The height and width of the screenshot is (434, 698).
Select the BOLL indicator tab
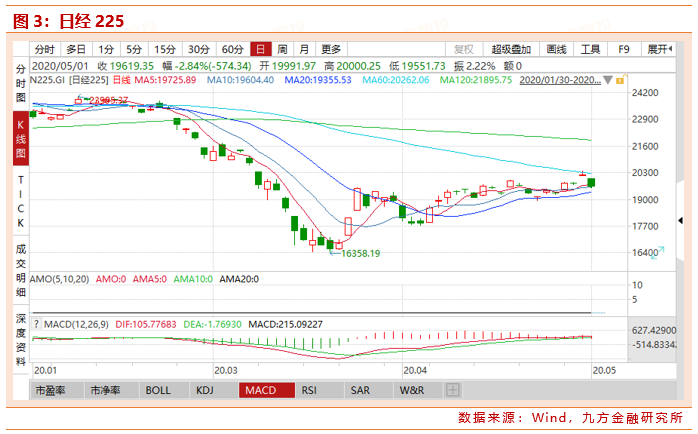click(x=158, y=390)
